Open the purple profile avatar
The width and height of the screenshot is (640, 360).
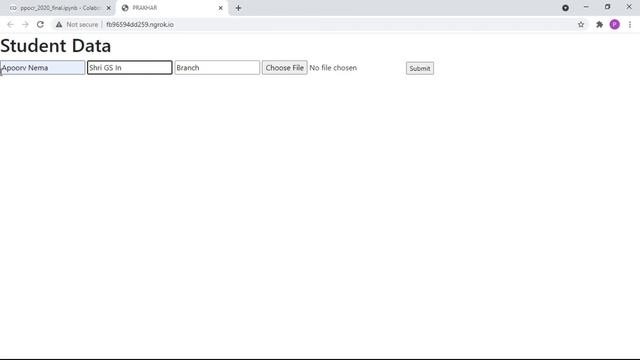[x=615, y=24]
